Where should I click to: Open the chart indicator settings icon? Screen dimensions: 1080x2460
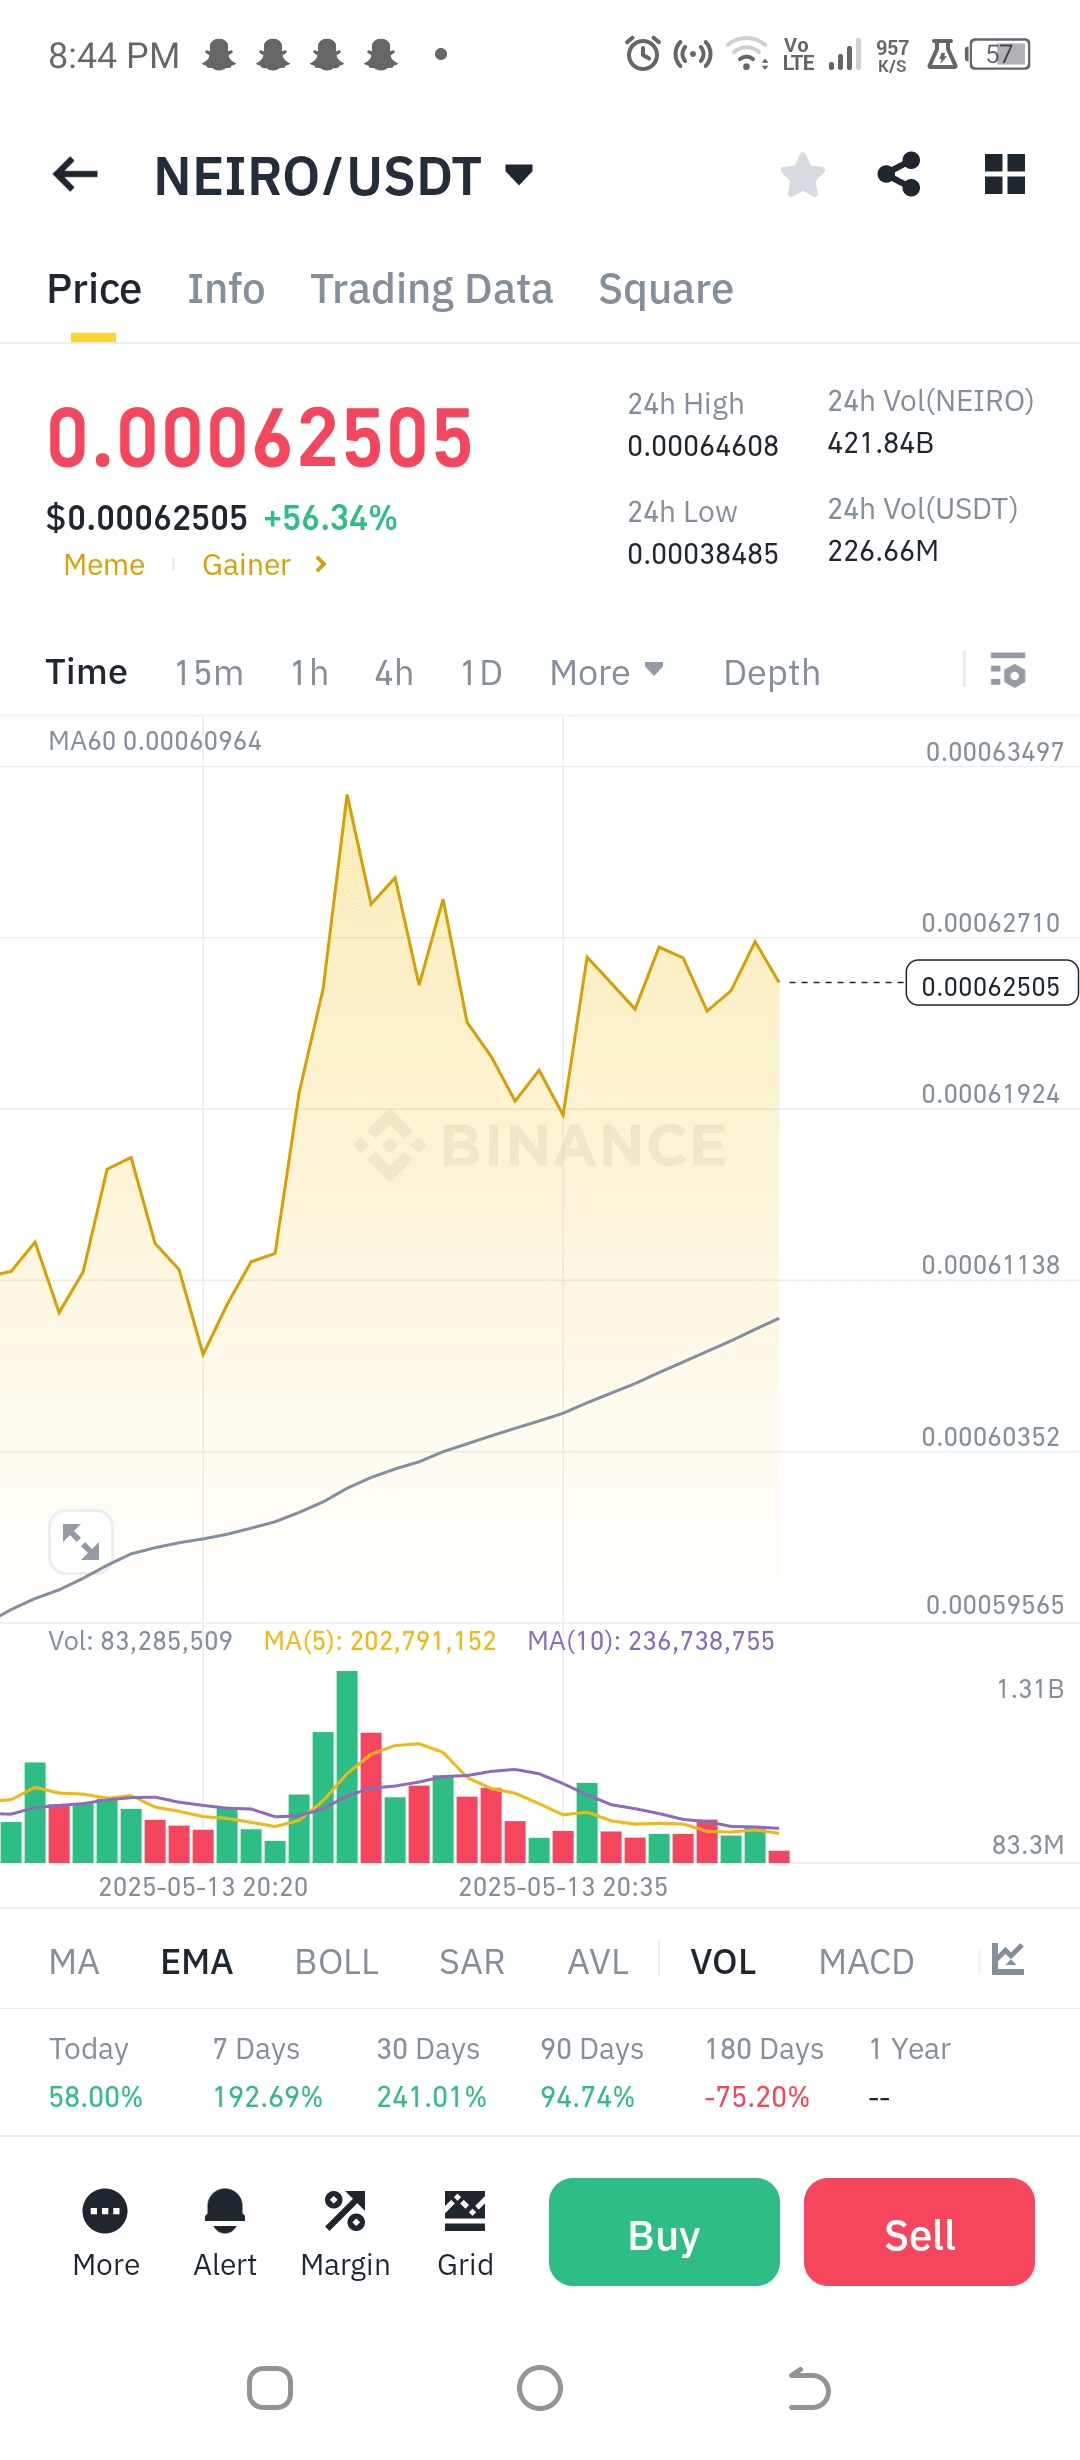coord(1008,1959)
